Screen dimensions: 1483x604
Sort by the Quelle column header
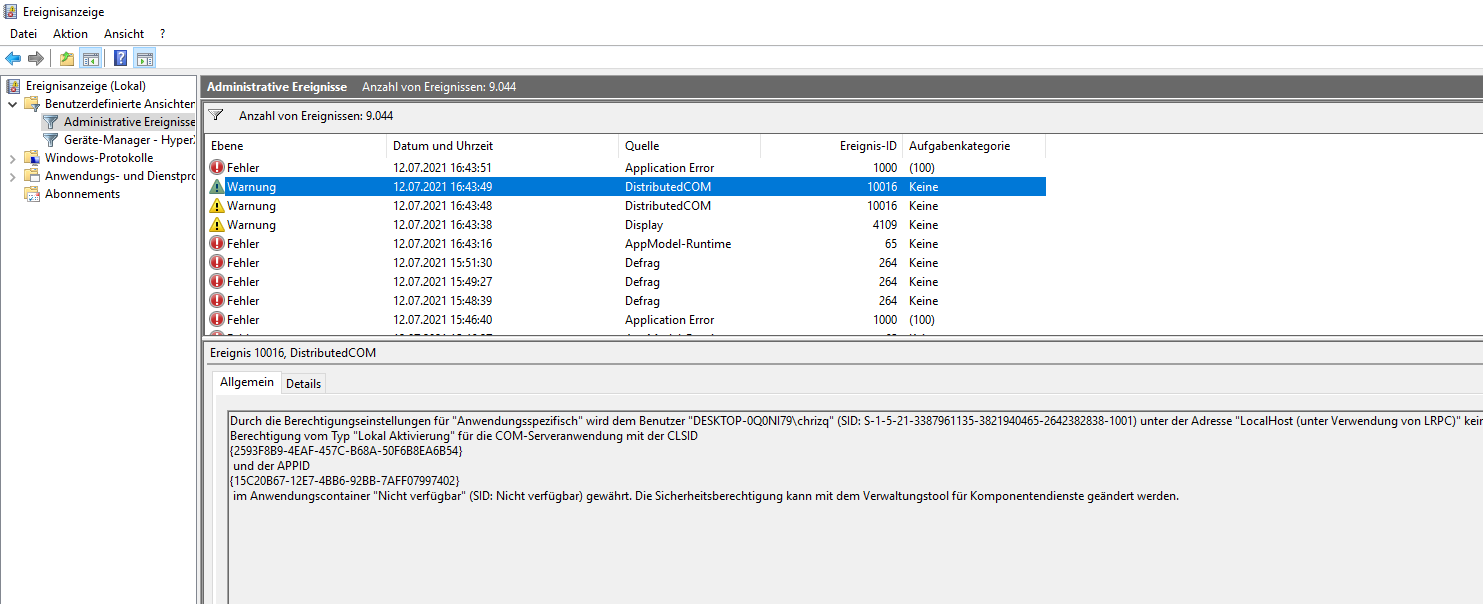click(689, 146)
